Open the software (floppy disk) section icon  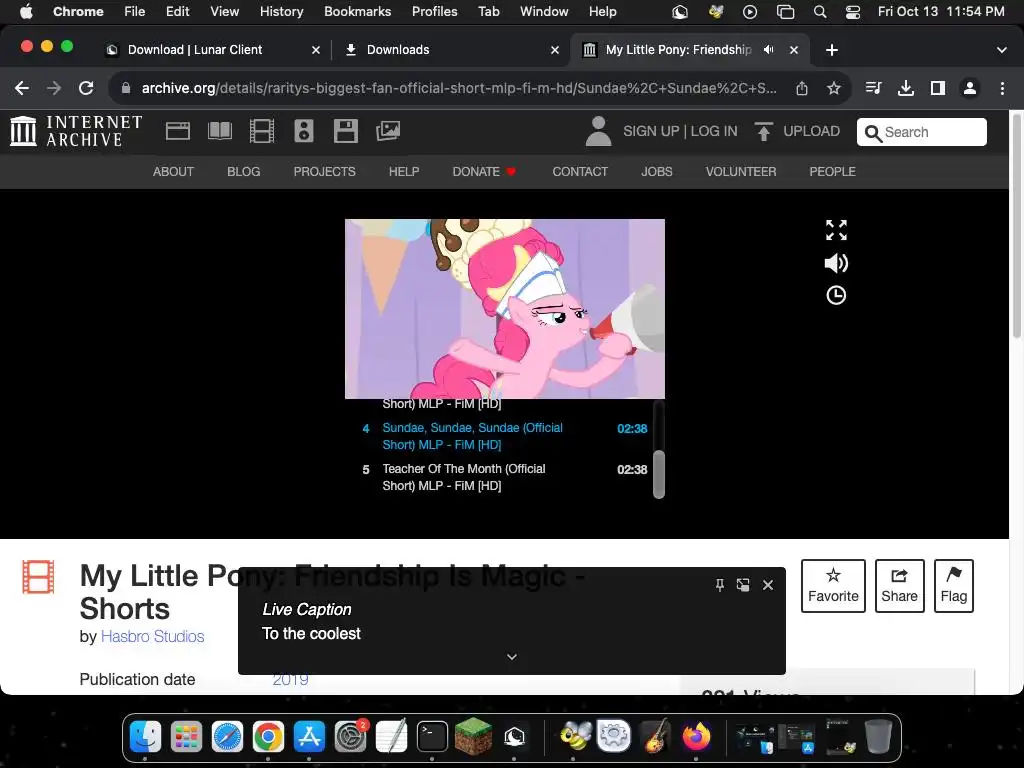[x=345, y=131]
